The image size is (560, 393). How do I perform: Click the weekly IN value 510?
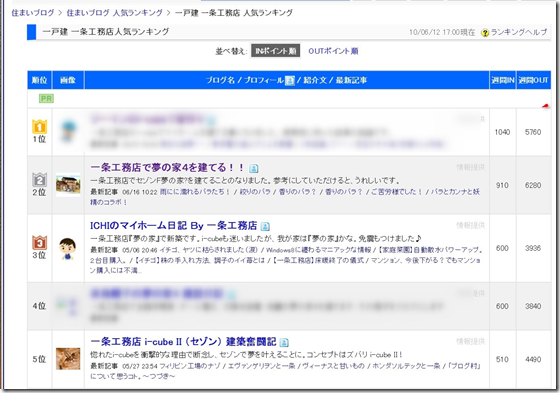[502, 359]
